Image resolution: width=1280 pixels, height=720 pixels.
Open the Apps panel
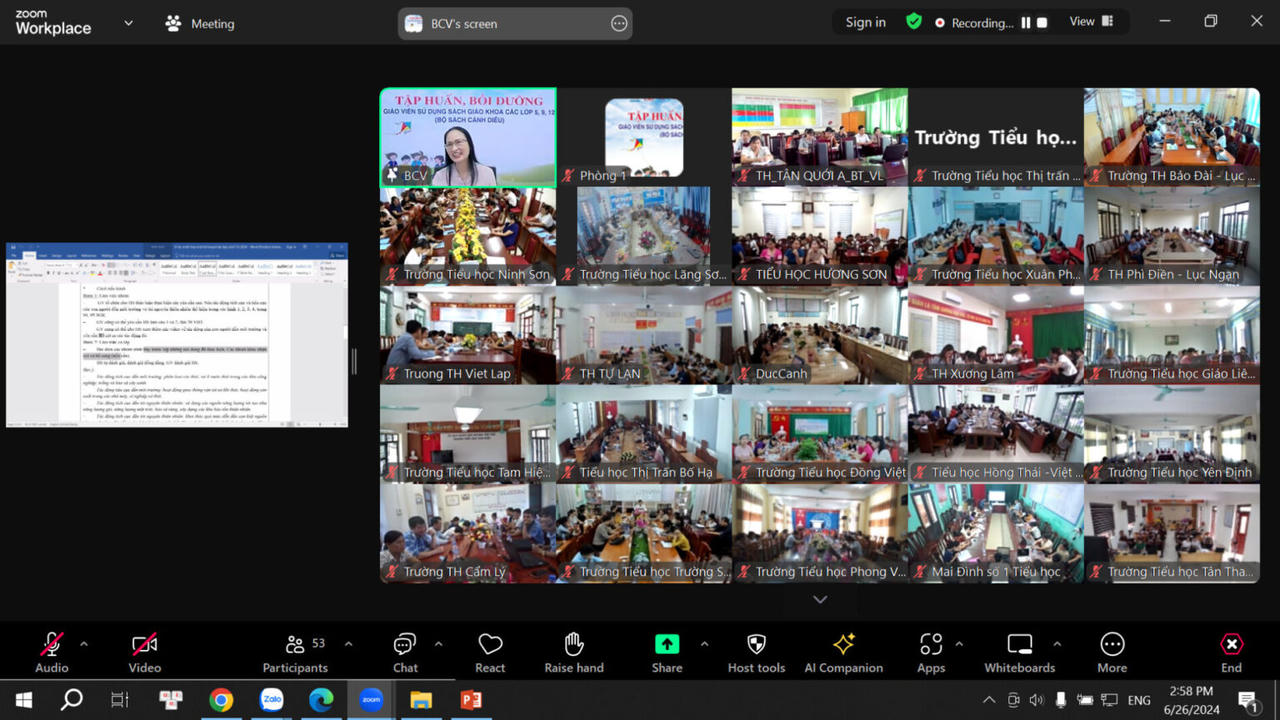click(x=931, y=652)
